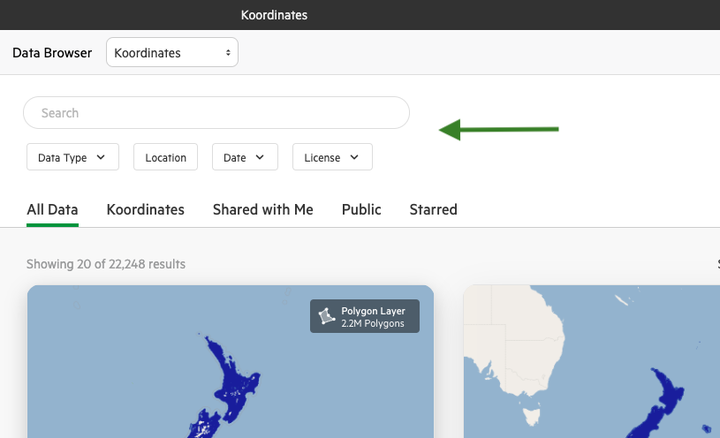Screen dimensions: 720x438
Task: Expand the License filter dropdown
Action: [x=332, y=157]
